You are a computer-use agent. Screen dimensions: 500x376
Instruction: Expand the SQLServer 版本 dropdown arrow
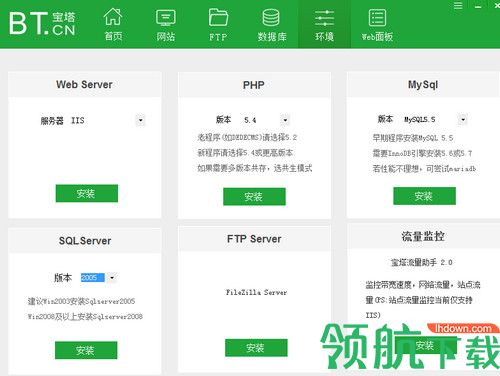pos(112,277)
